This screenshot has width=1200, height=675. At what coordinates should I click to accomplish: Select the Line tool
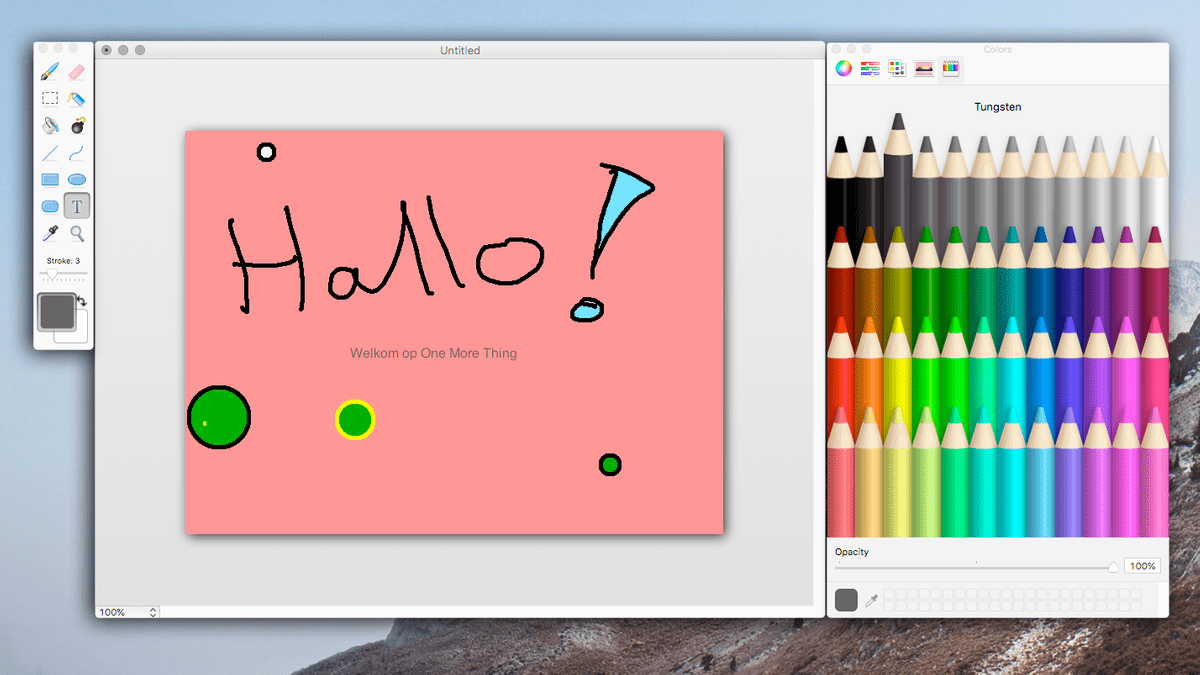click(49, 152)
